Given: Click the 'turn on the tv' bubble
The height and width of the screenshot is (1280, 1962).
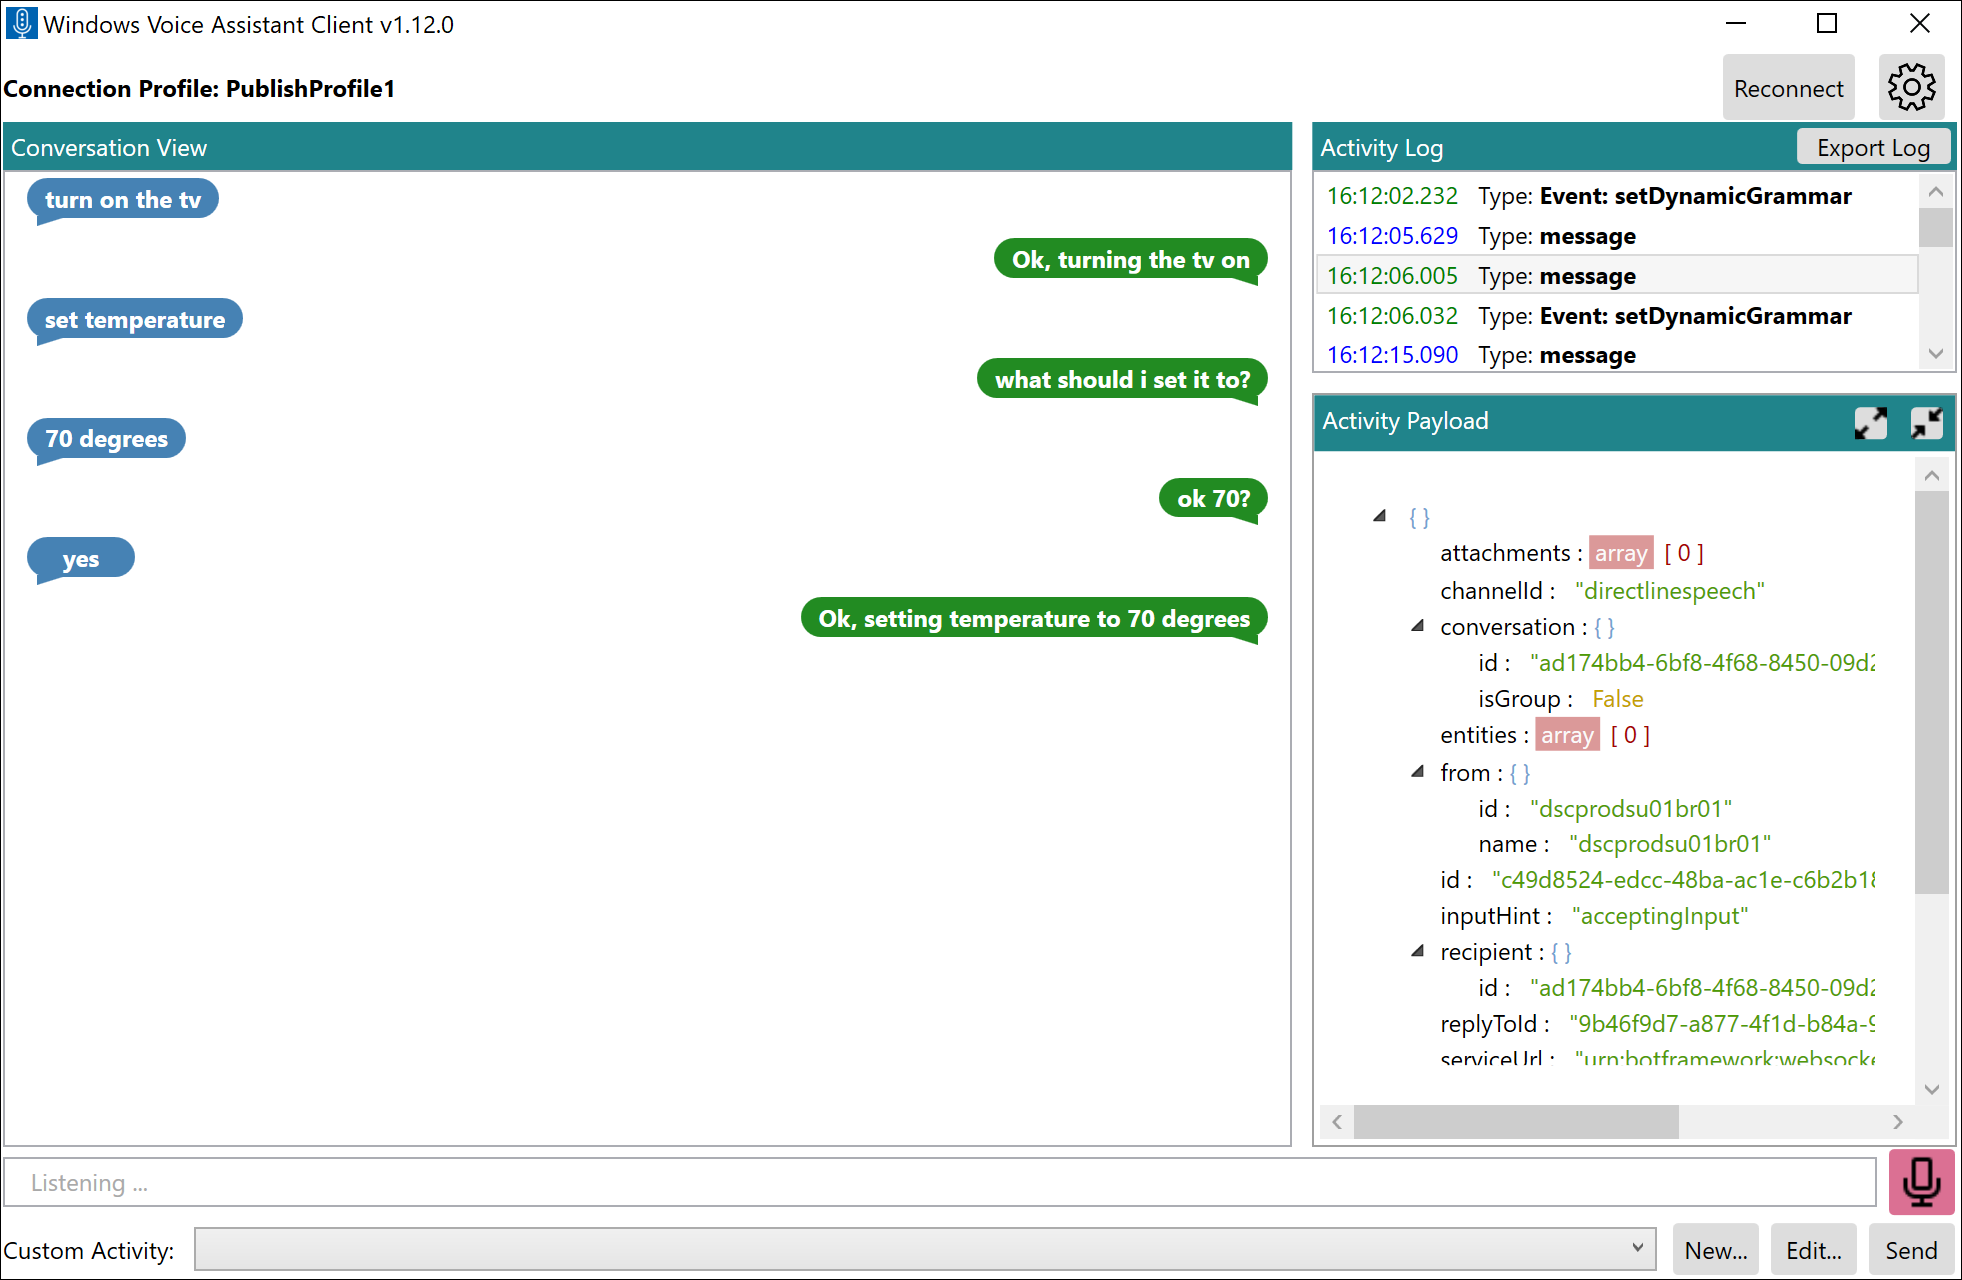Looking at the screenshot, I should (x=123, y=200).
